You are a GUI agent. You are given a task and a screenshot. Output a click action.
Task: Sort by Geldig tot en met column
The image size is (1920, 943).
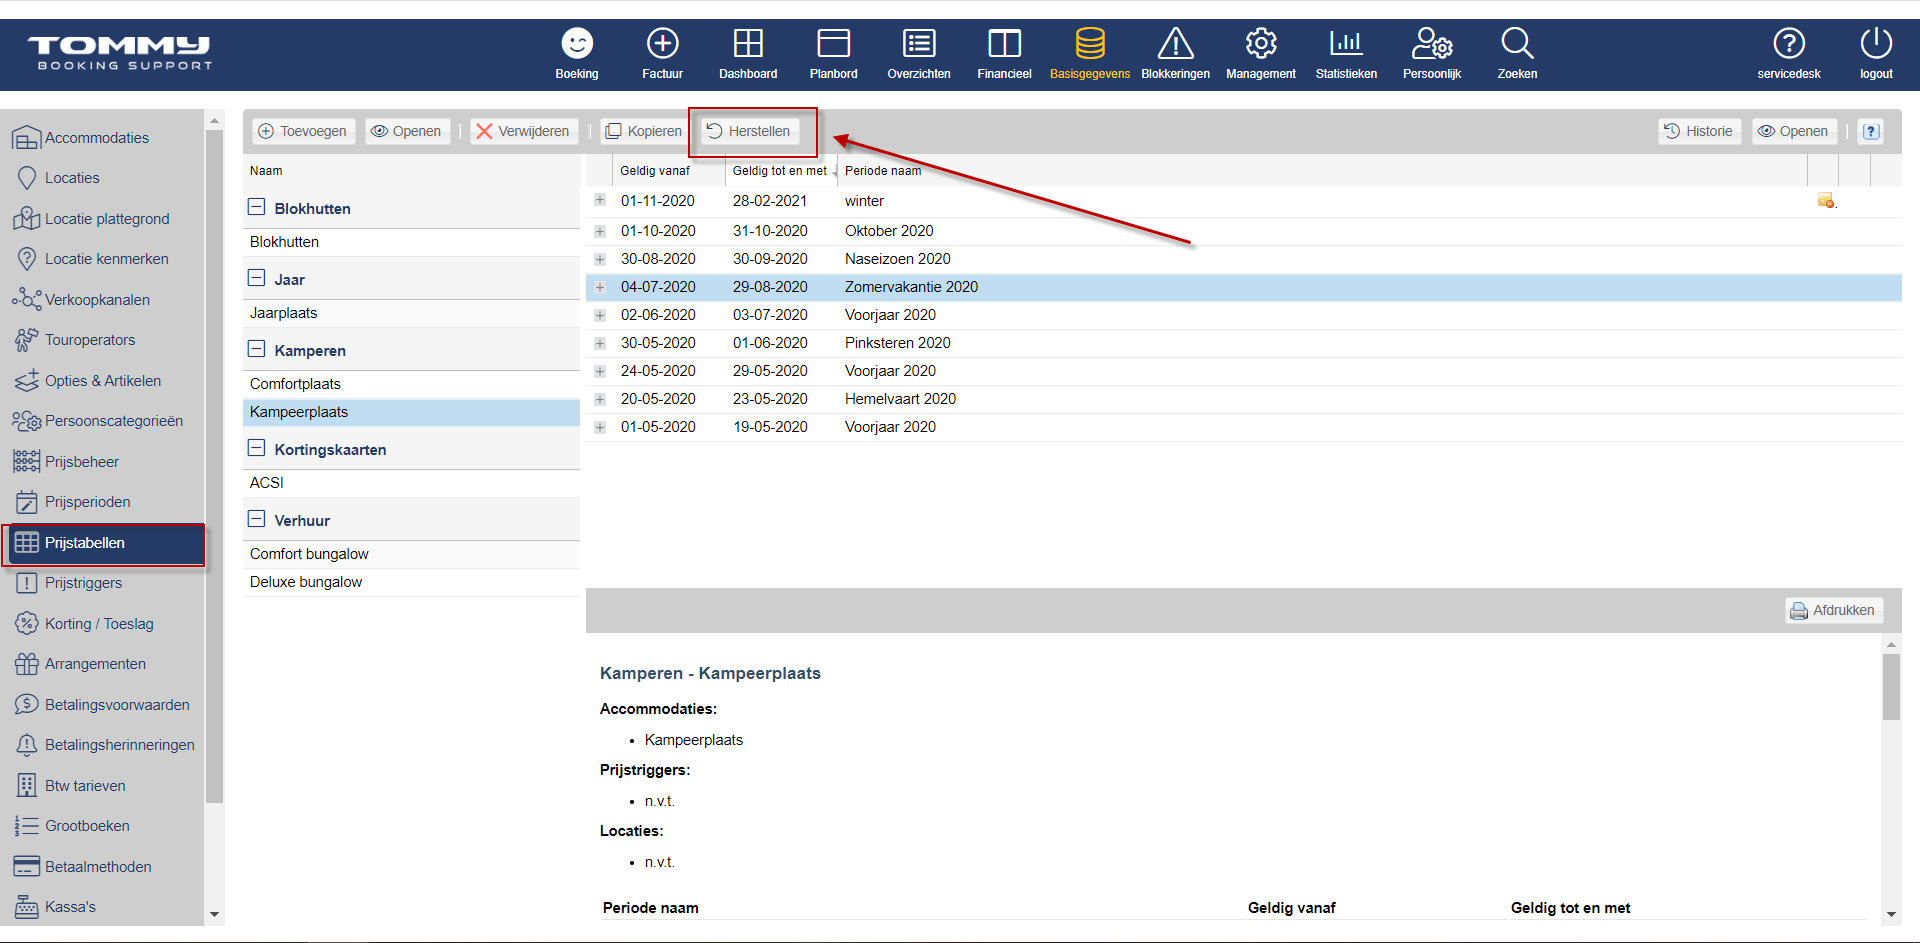(780, 171)
